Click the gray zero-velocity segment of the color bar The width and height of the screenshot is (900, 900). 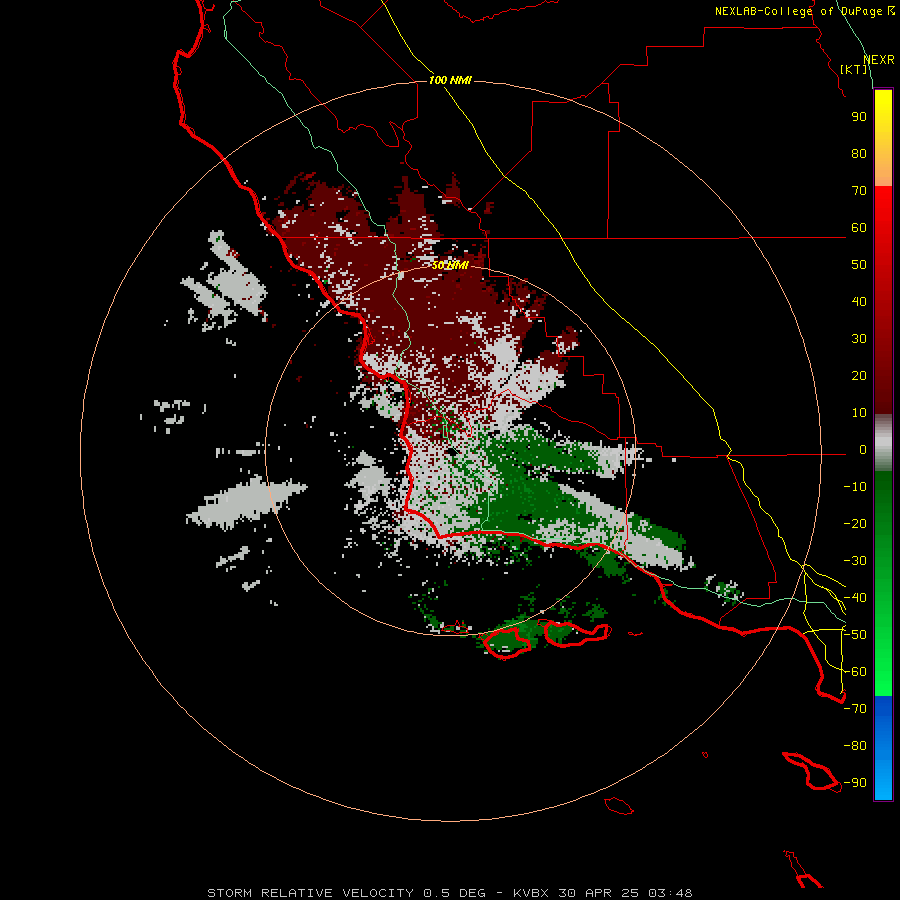tap(883, 443)
